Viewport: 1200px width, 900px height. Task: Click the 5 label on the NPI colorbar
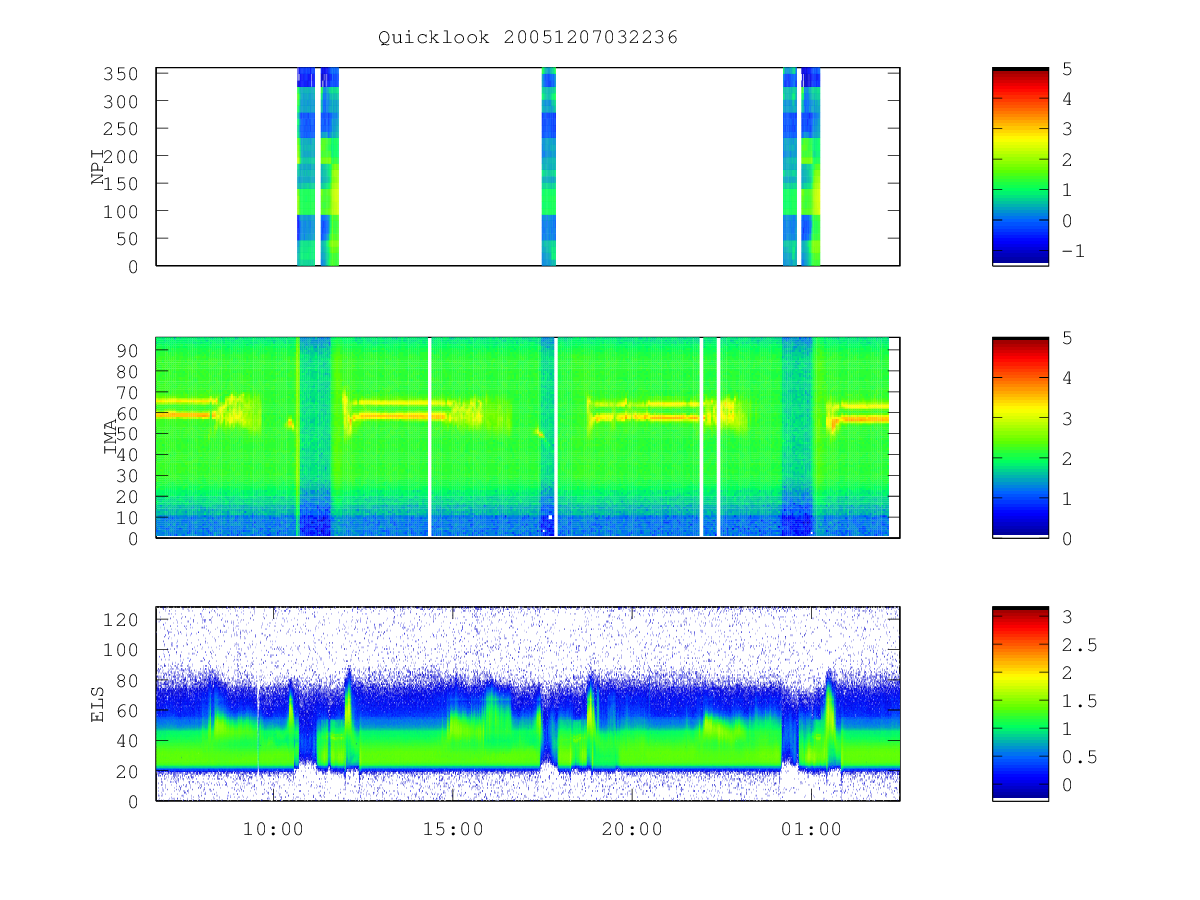(x=1067, y=69)
